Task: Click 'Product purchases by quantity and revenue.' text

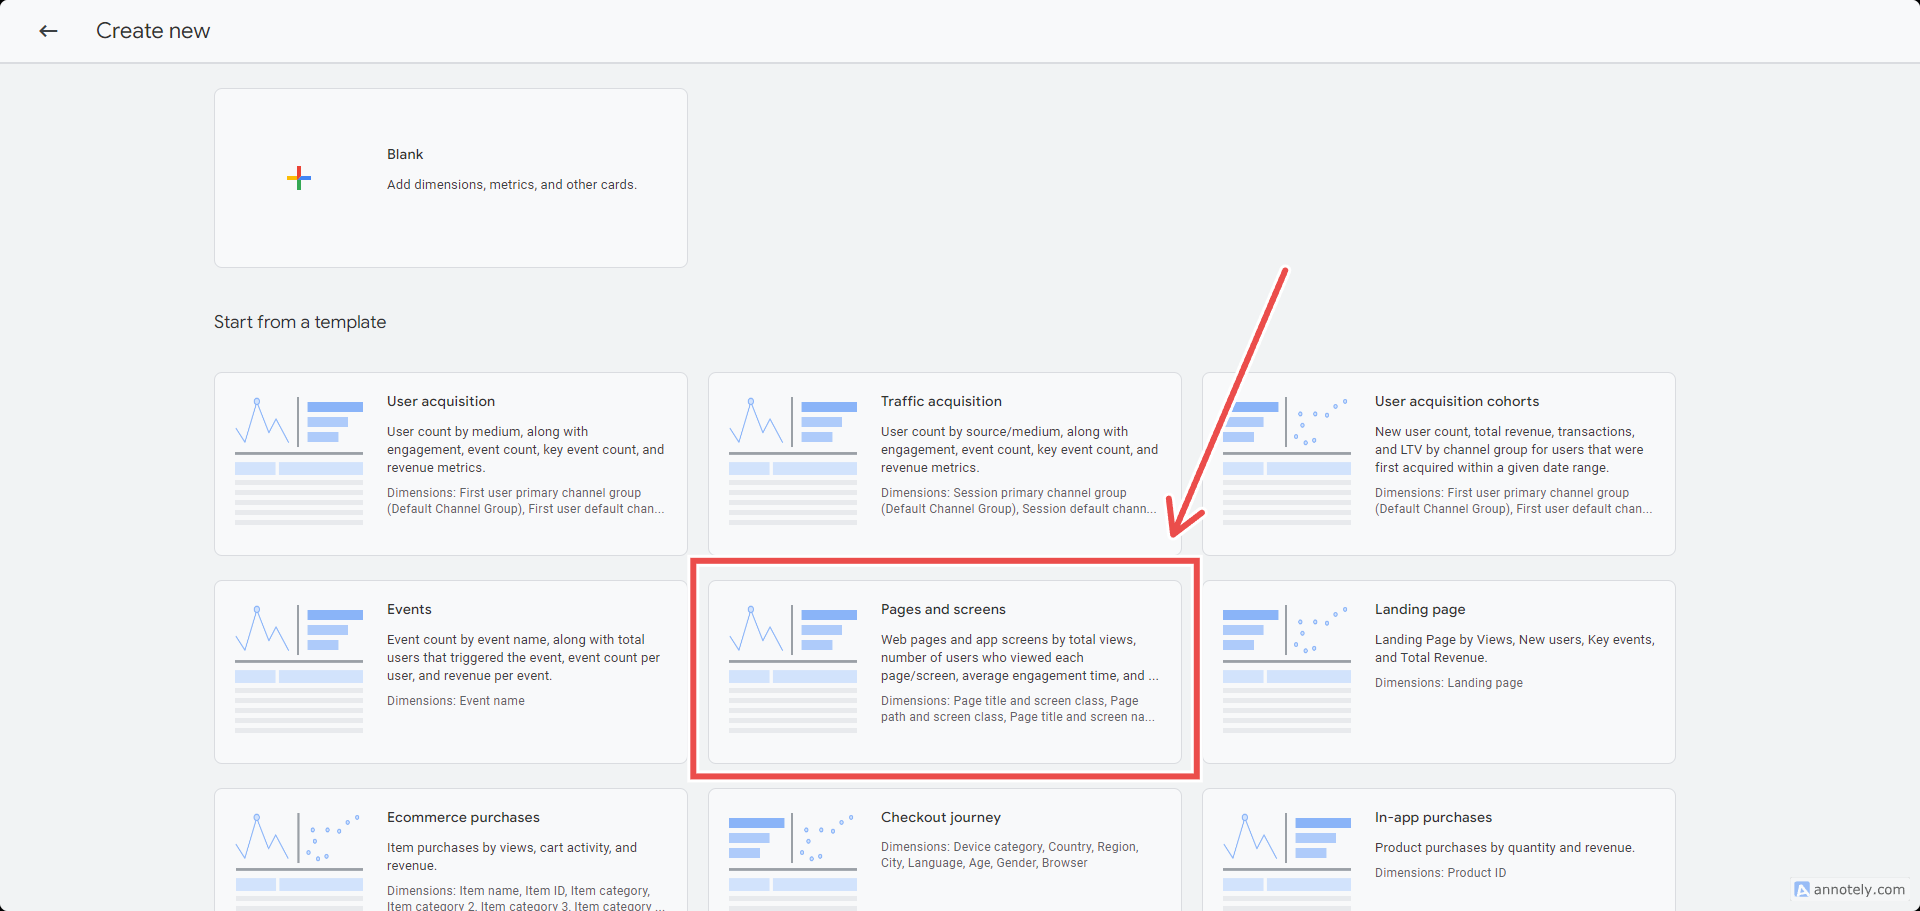Action: point(1505,848)
